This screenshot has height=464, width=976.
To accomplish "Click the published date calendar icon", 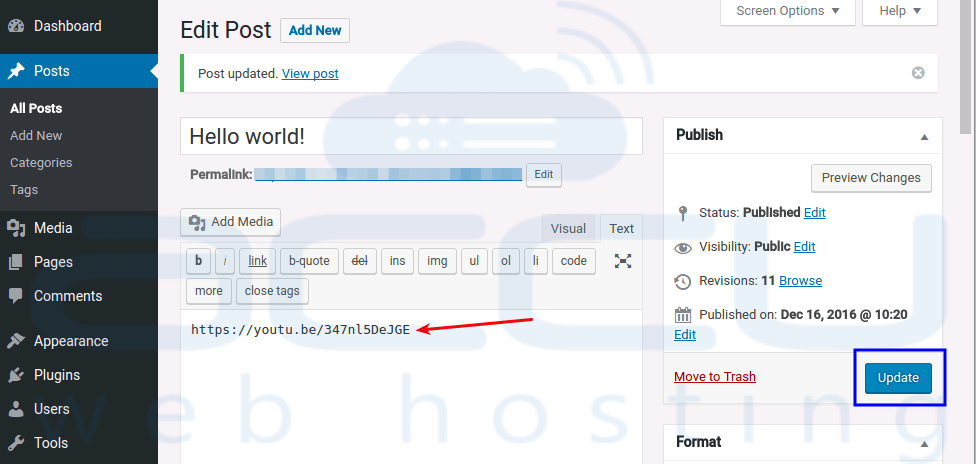I will point(683,315).
